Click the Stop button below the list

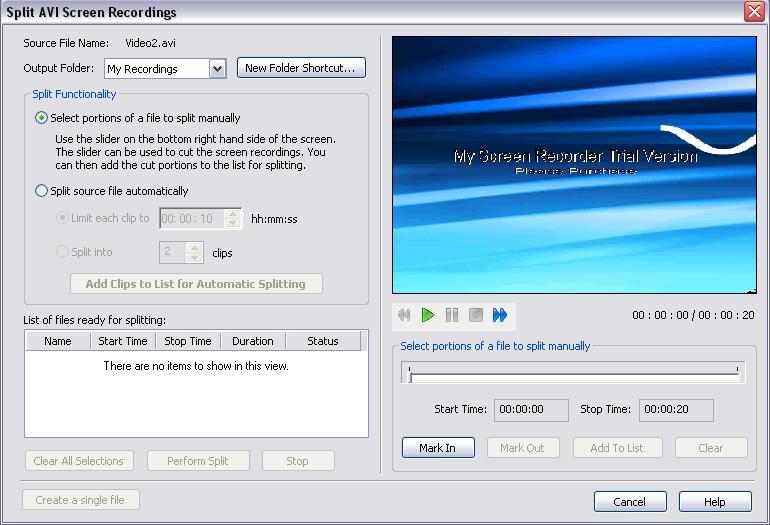click(x=298, y=461)
